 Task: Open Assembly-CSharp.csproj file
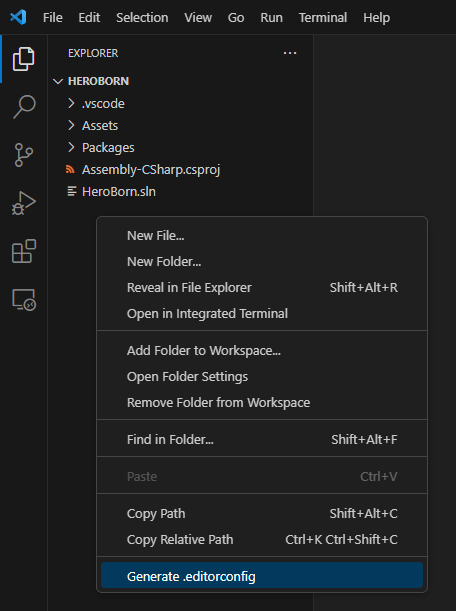[143, 170]
